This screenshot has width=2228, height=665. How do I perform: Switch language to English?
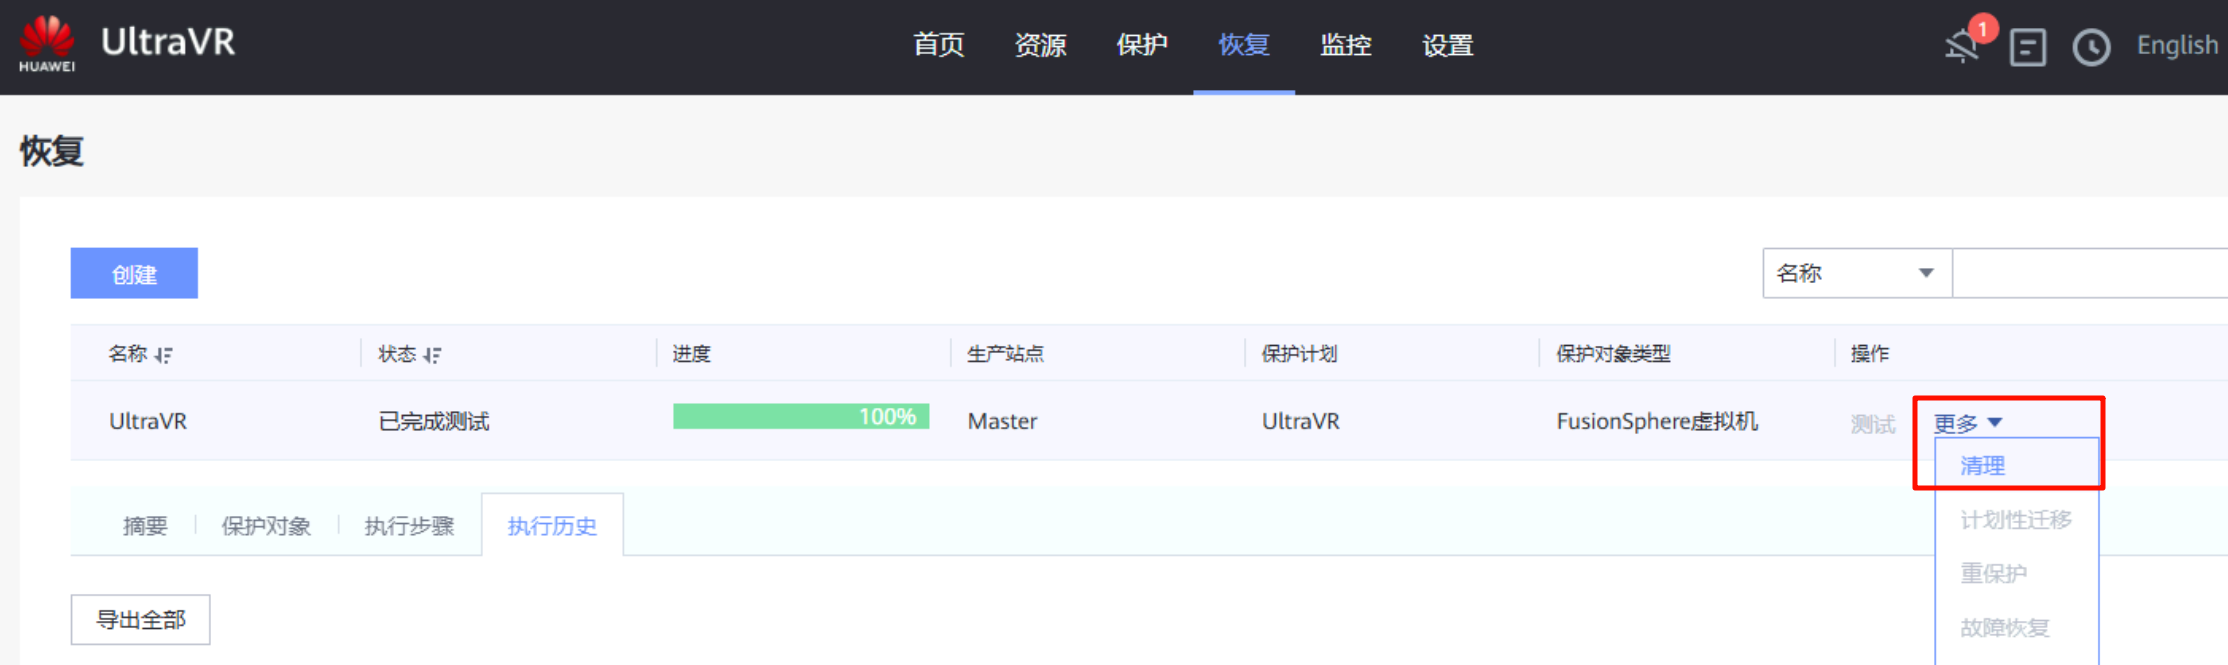[x=2176, y=45]
